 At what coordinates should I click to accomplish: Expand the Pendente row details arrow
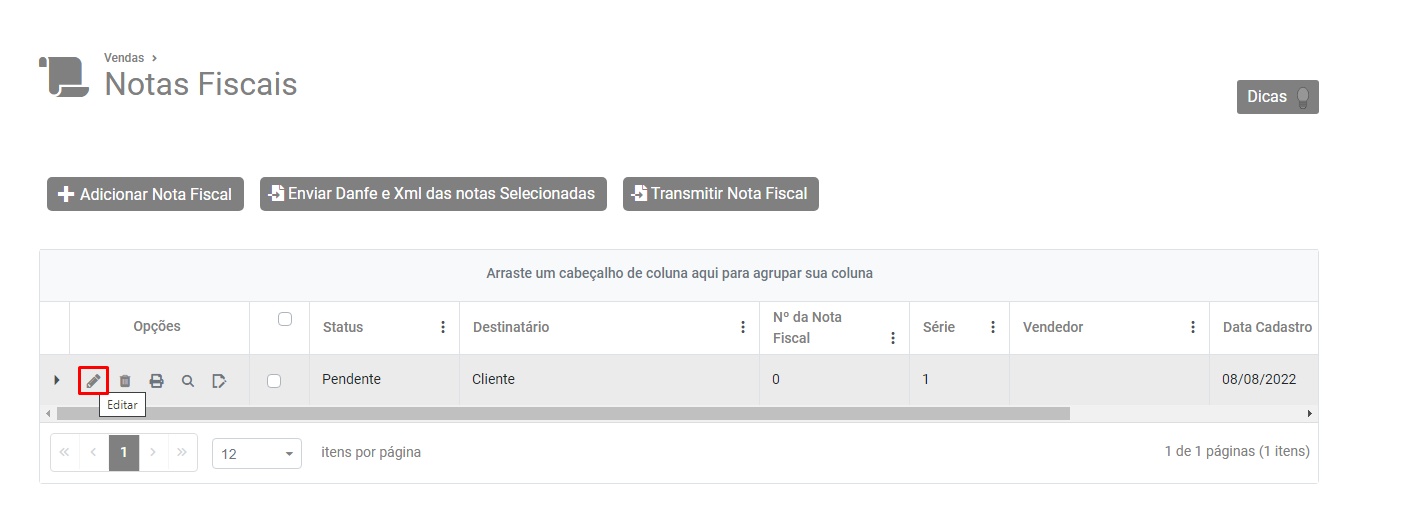tap(56, 380)
